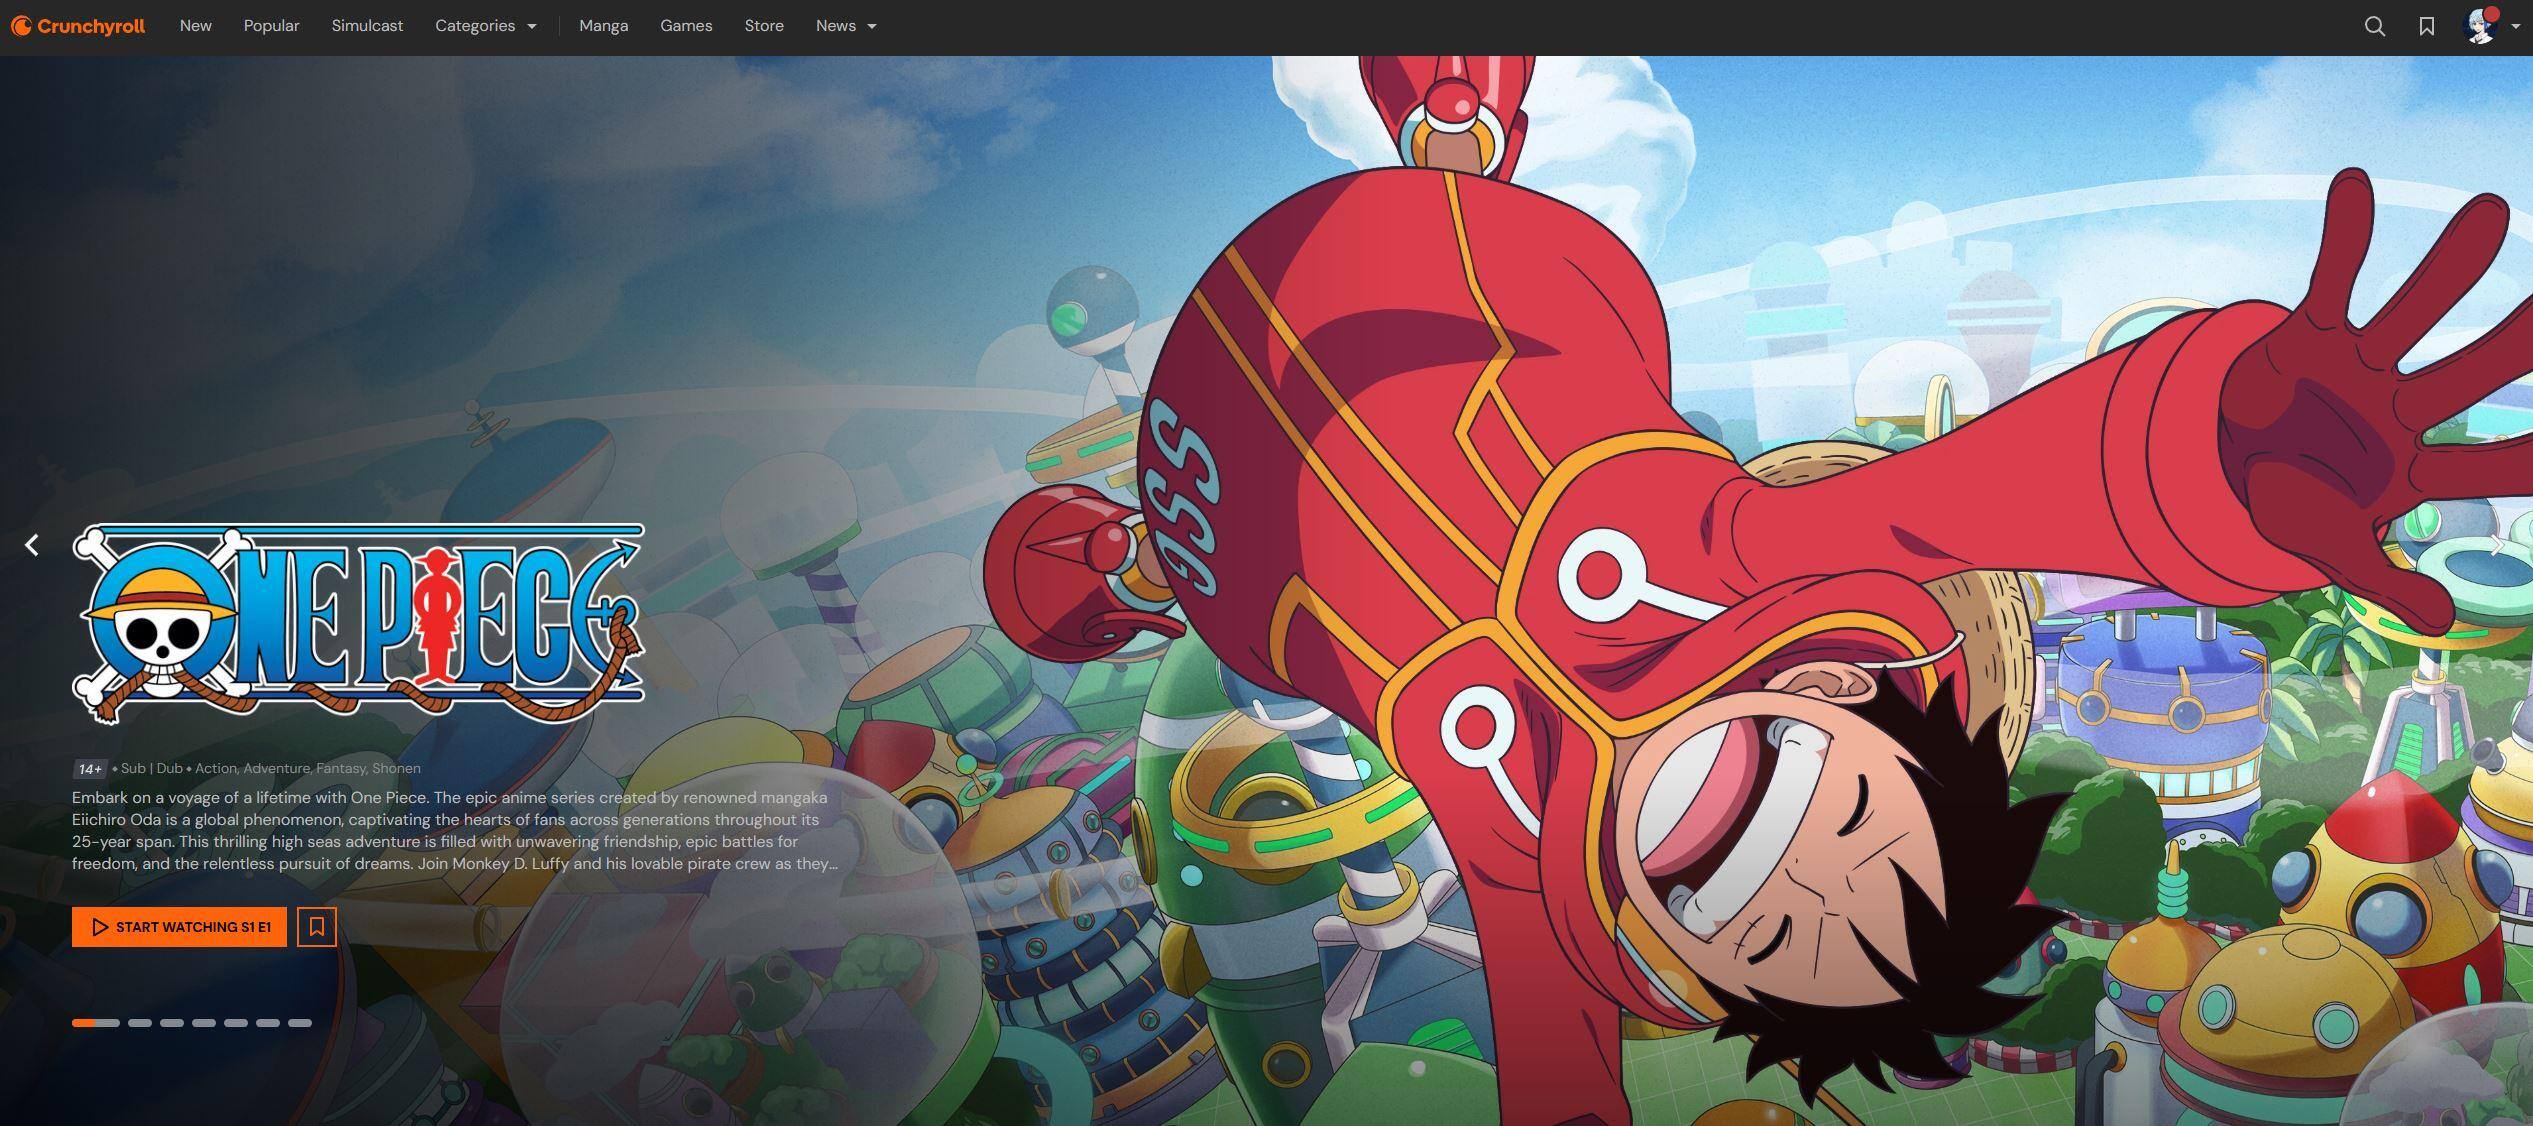The image size is (2533, 1126).
Task: Jump to the last carousel indicator
Action: pos(300,1023)
